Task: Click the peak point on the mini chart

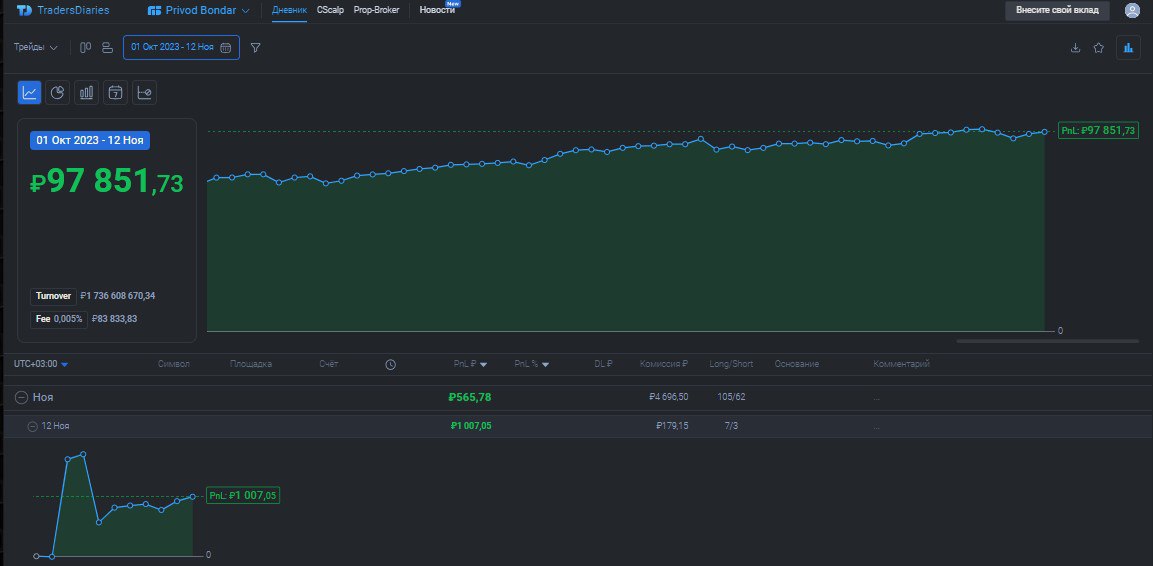Action: click(83, 454)
